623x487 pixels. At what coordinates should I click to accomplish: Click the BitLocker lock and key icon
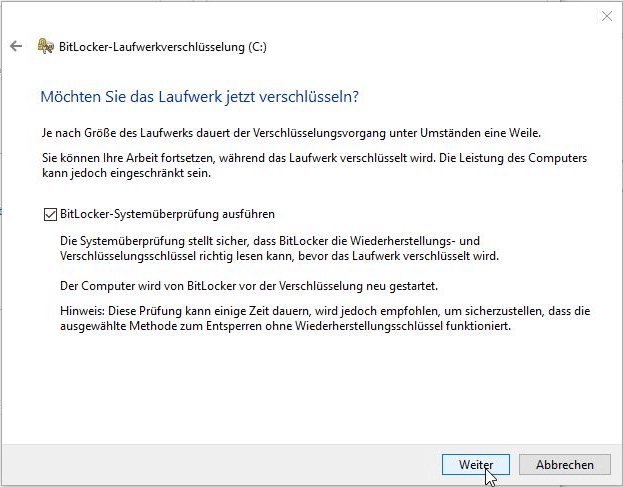[45, 46]
